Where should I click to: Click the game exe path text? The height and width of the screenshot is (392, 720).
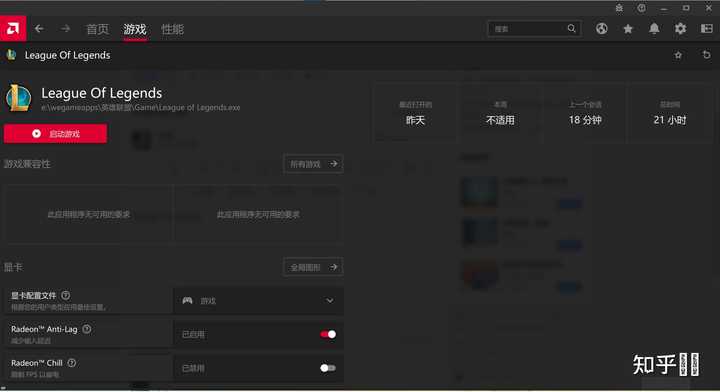point(141,107)
